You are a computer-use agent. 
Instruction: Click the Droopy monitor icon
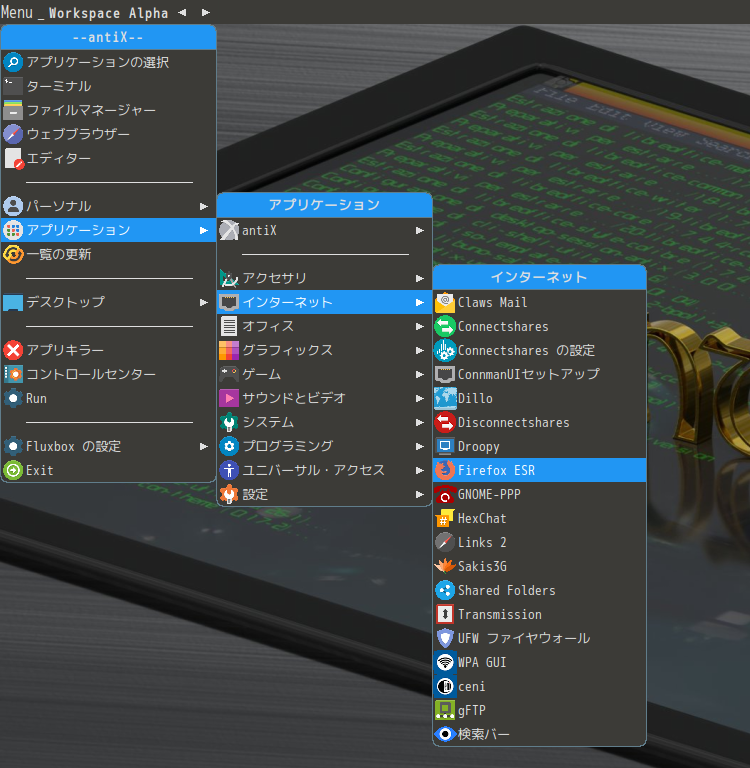click(445, 446)
